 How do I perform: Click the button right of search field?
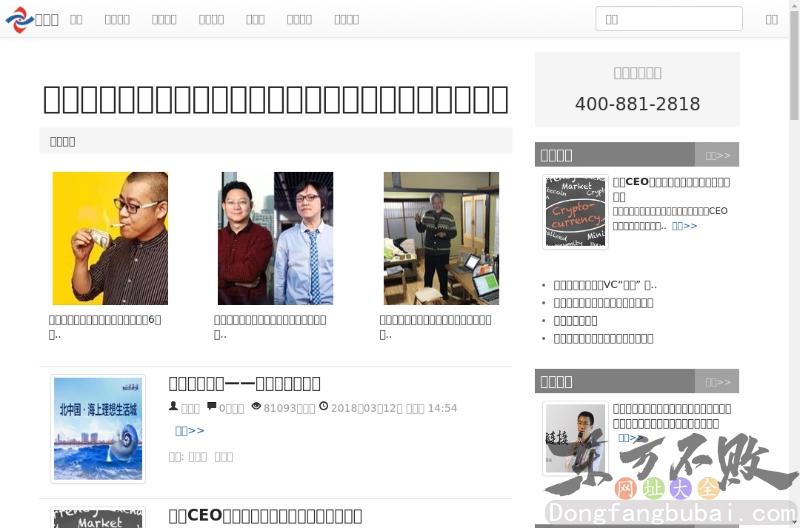(x=771, y=19)
